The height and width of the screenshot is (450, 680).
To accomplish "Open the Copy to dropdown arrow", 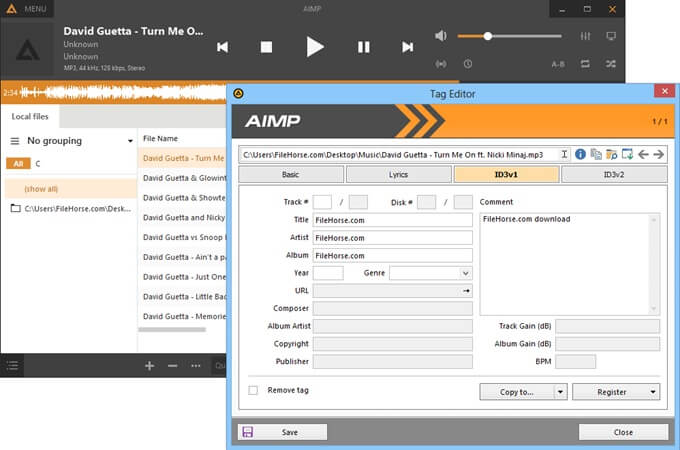I will pyautogui.click(x=560, y=392).
